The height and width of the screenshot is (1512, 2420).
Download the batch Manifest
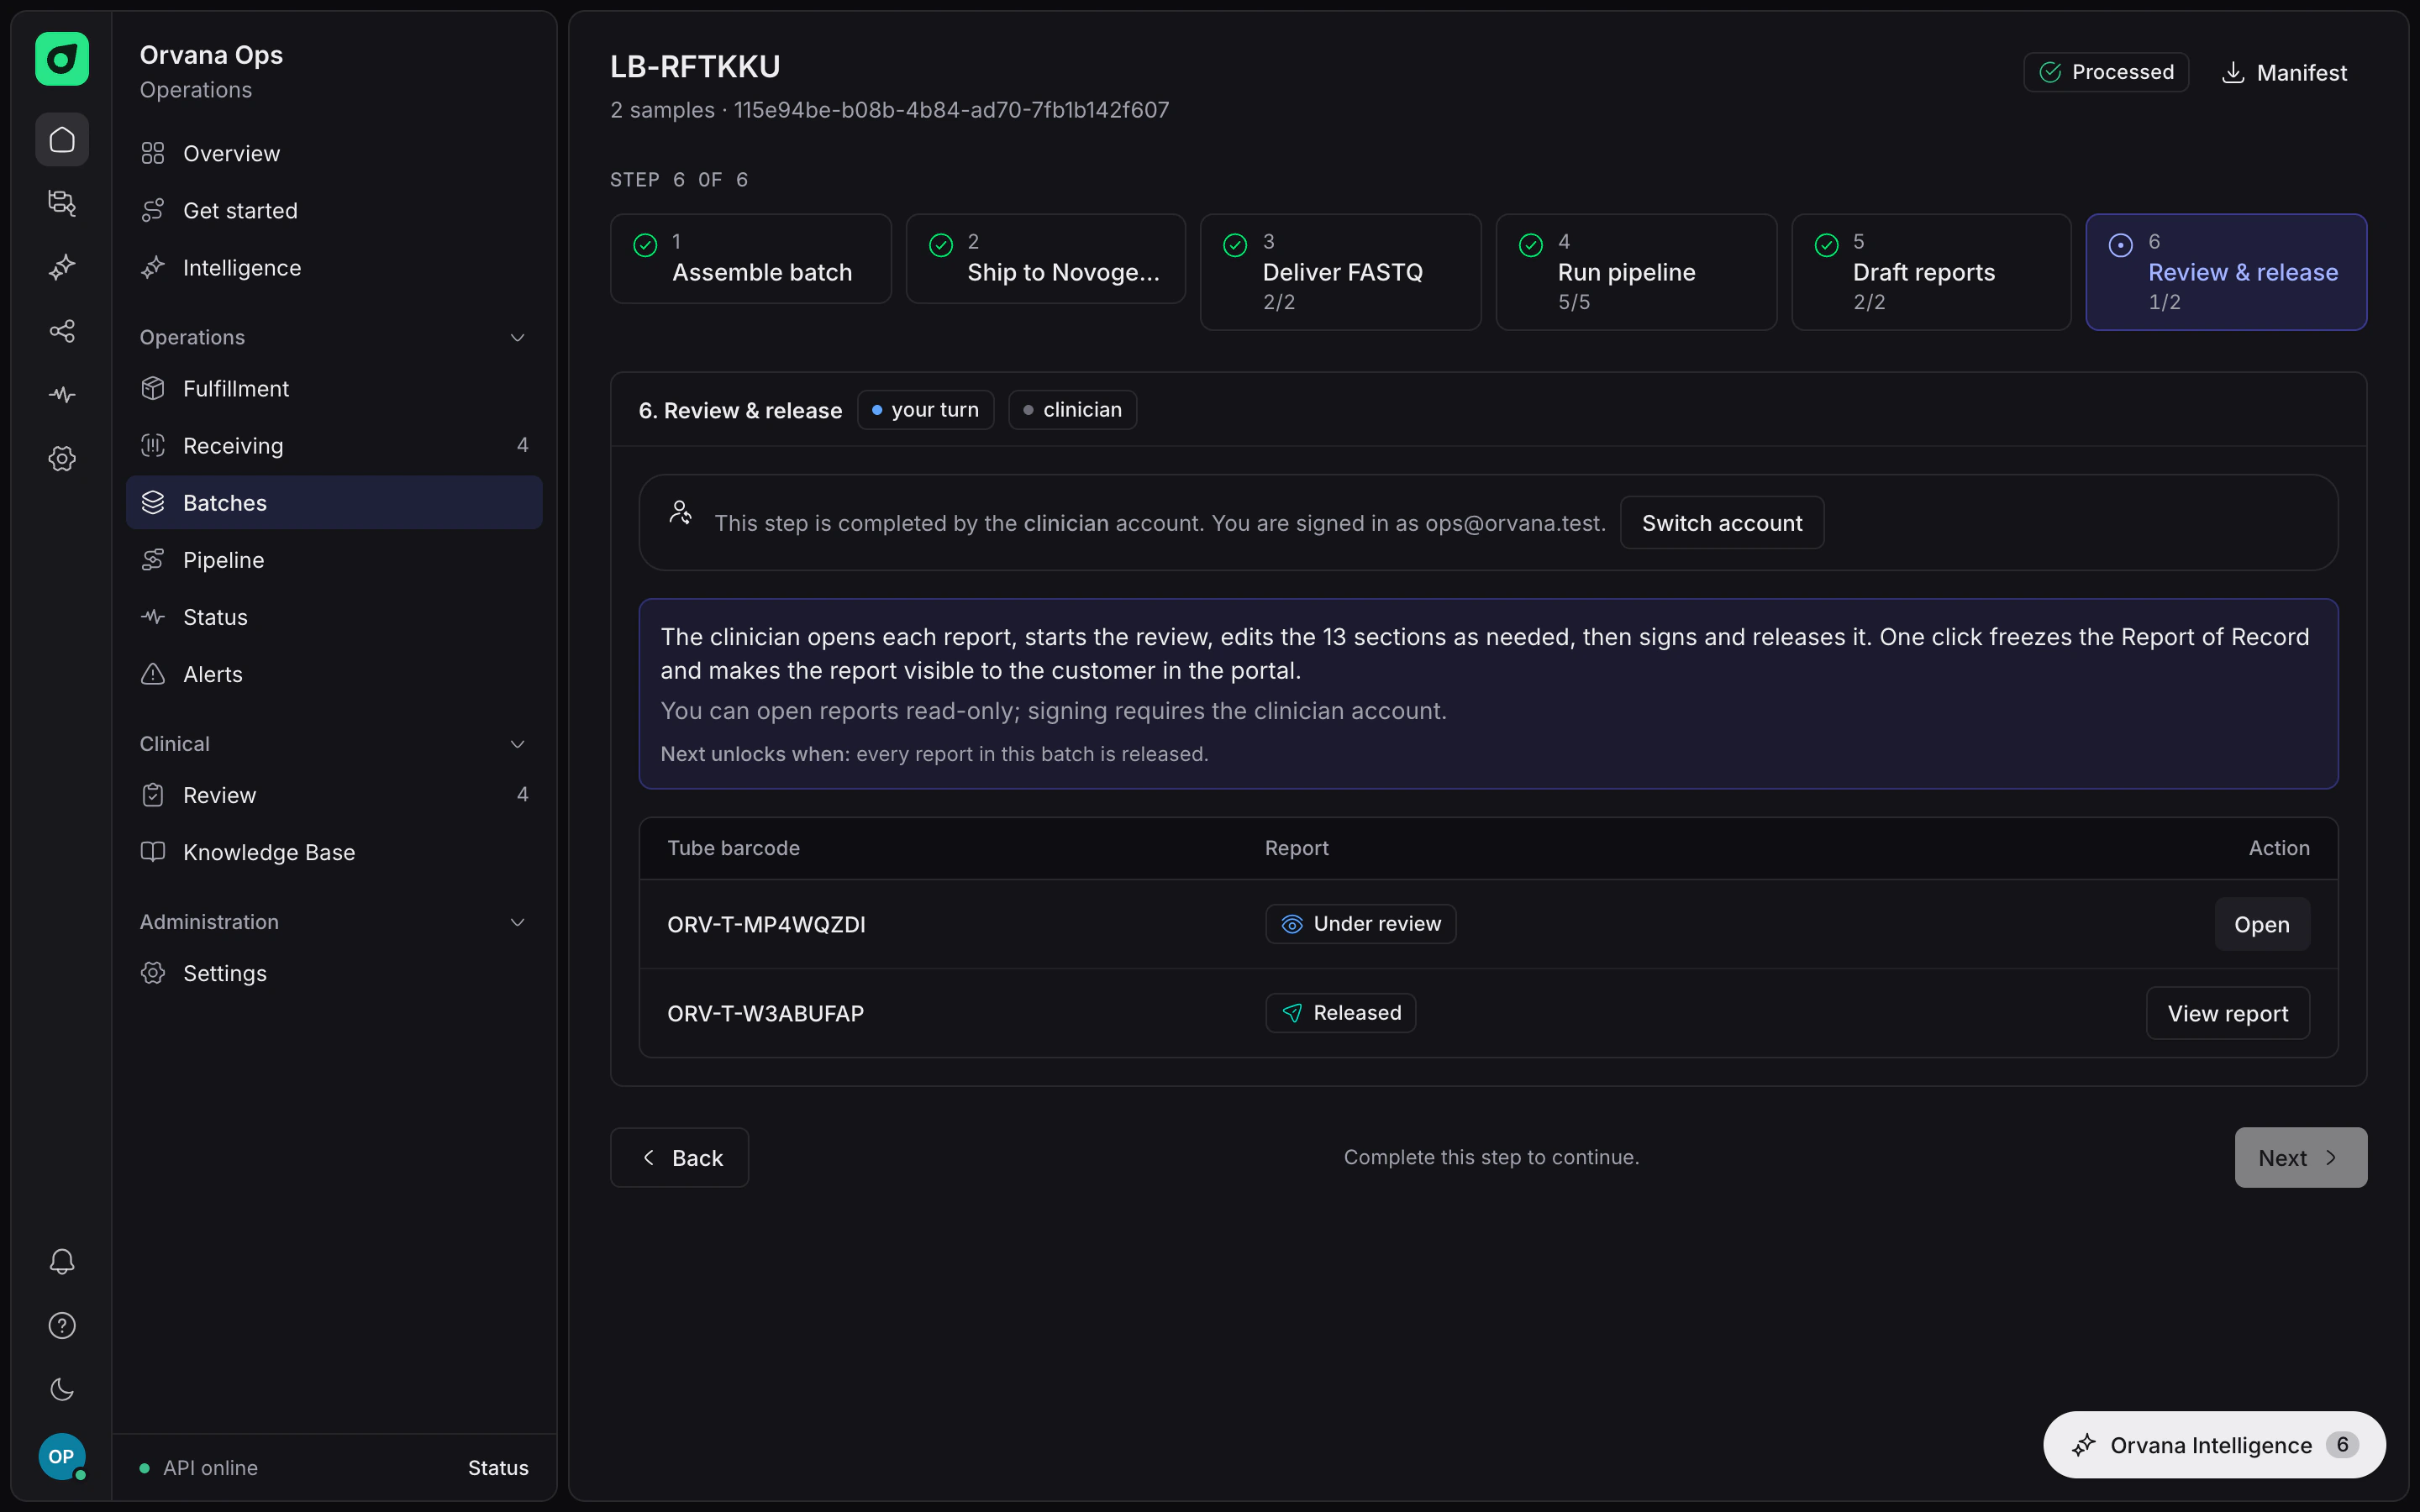tap(2284, 73)
